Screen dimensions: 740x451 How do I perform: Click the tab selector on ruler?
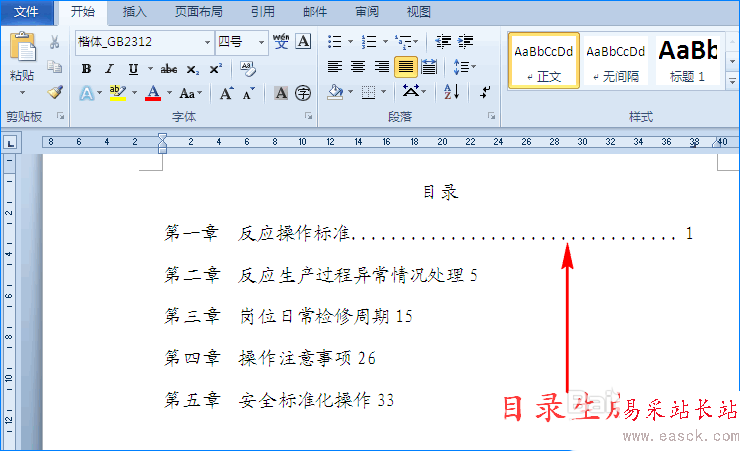pyautogui.click(x=10, y=142)
